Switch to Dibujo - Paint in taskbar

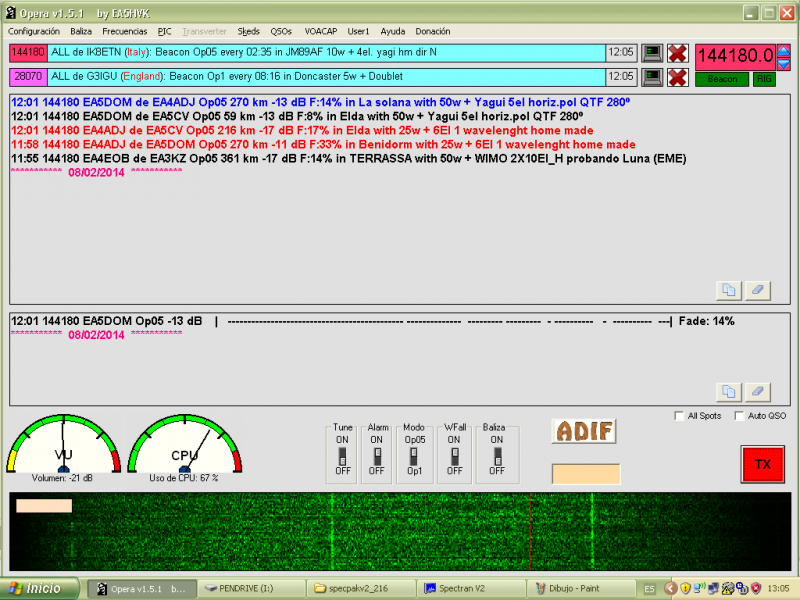click(581, 589)
